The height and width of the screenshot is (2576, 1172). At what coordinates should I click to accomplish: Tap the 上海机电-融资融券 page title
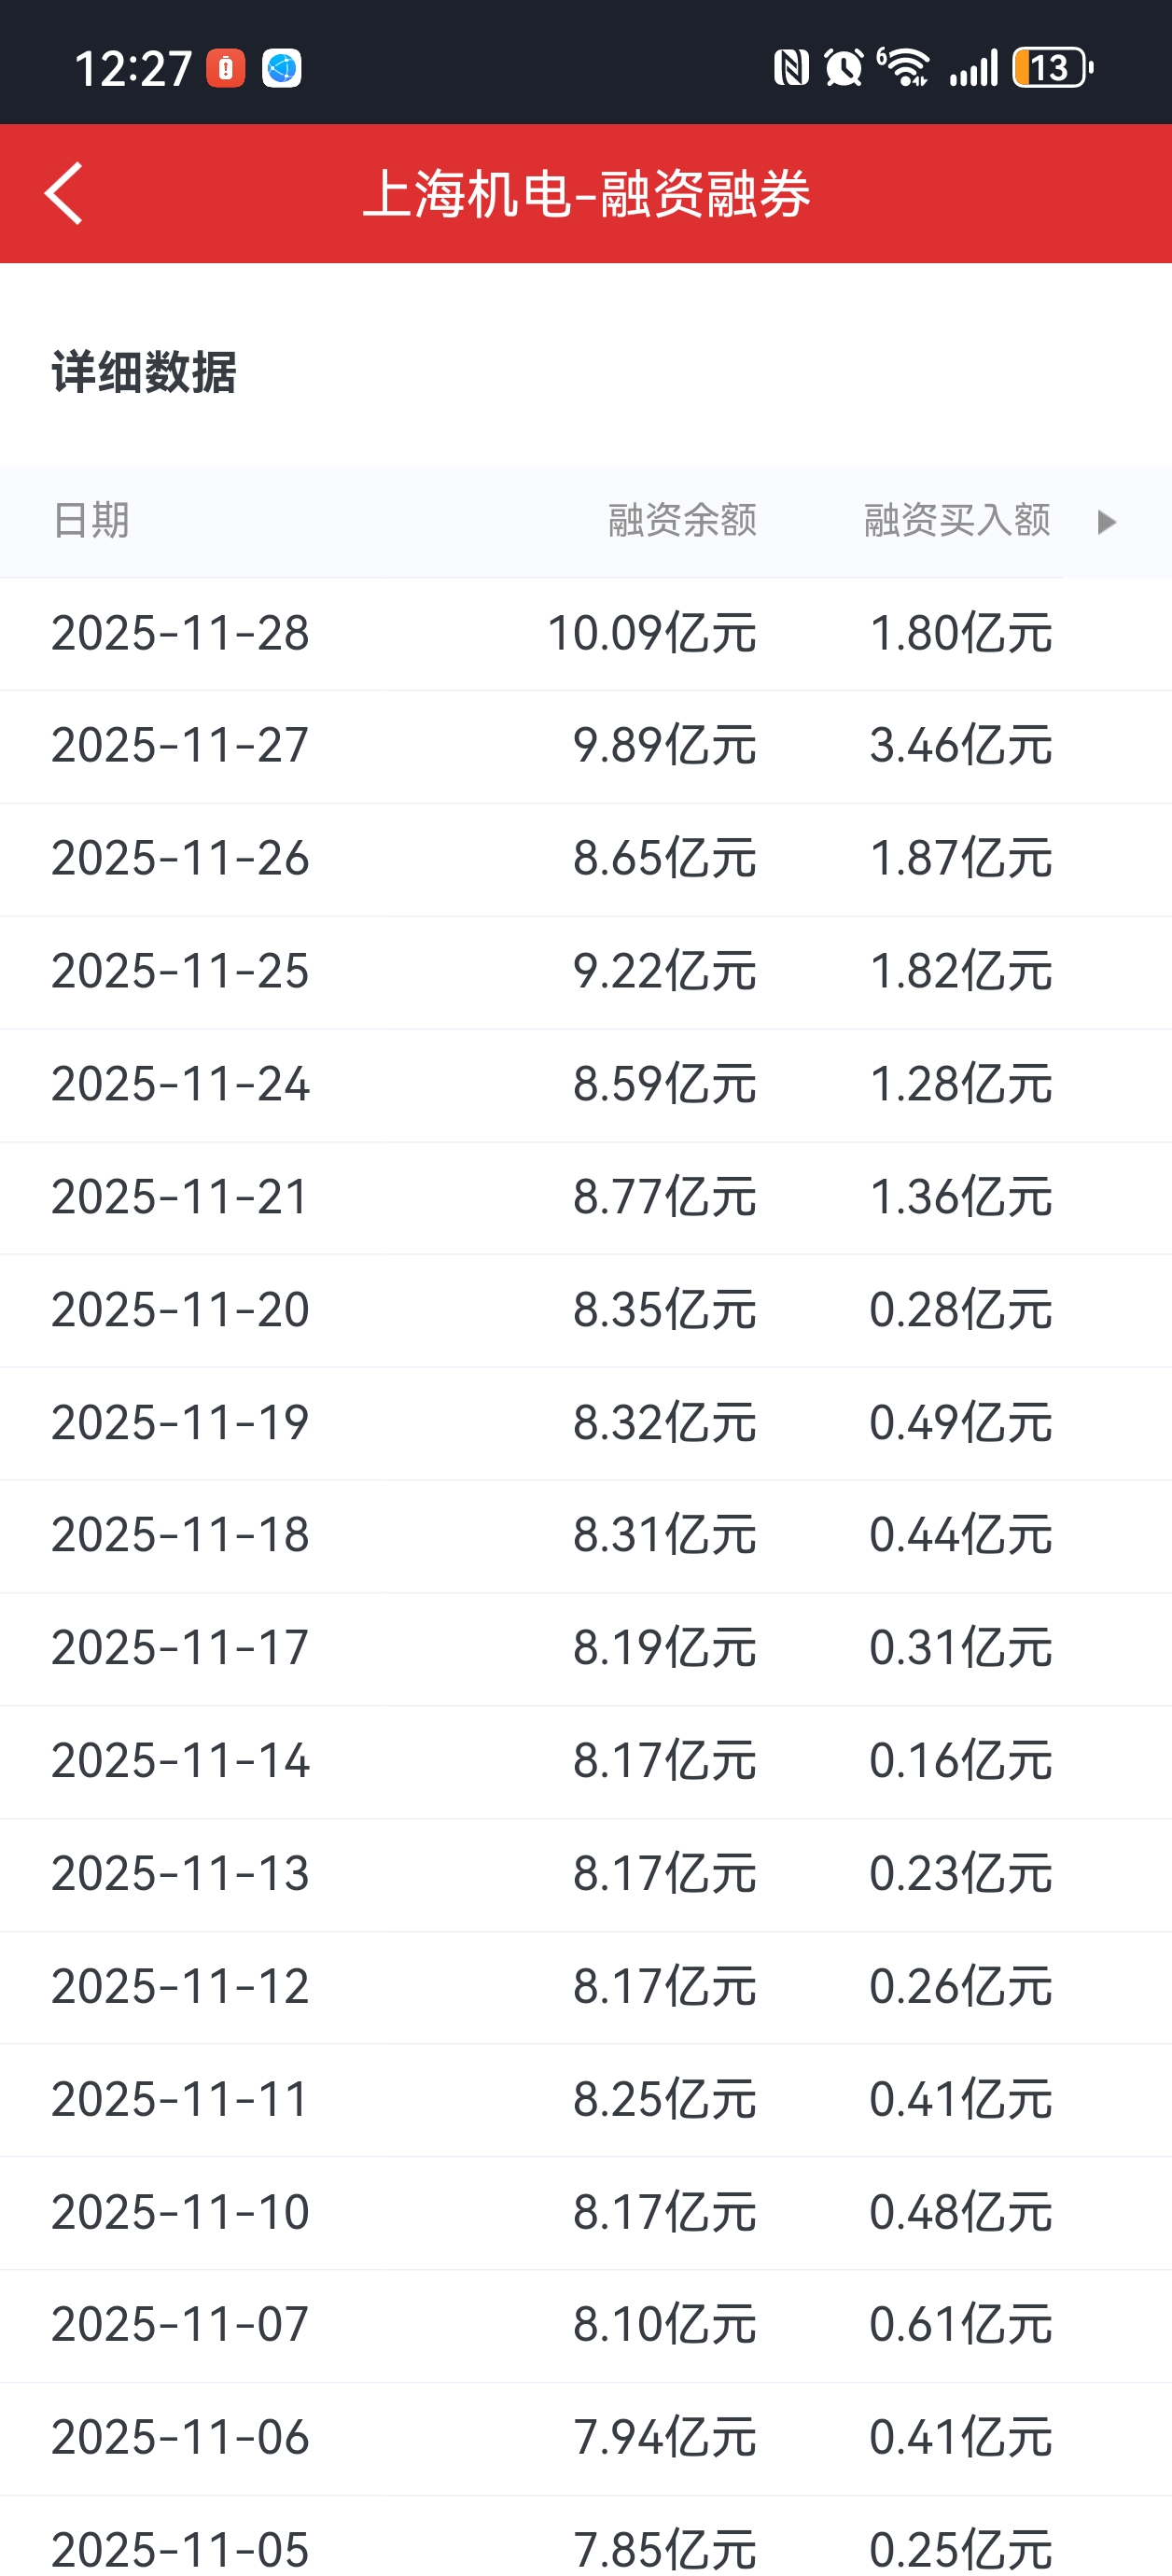click(x=586, y=194)
